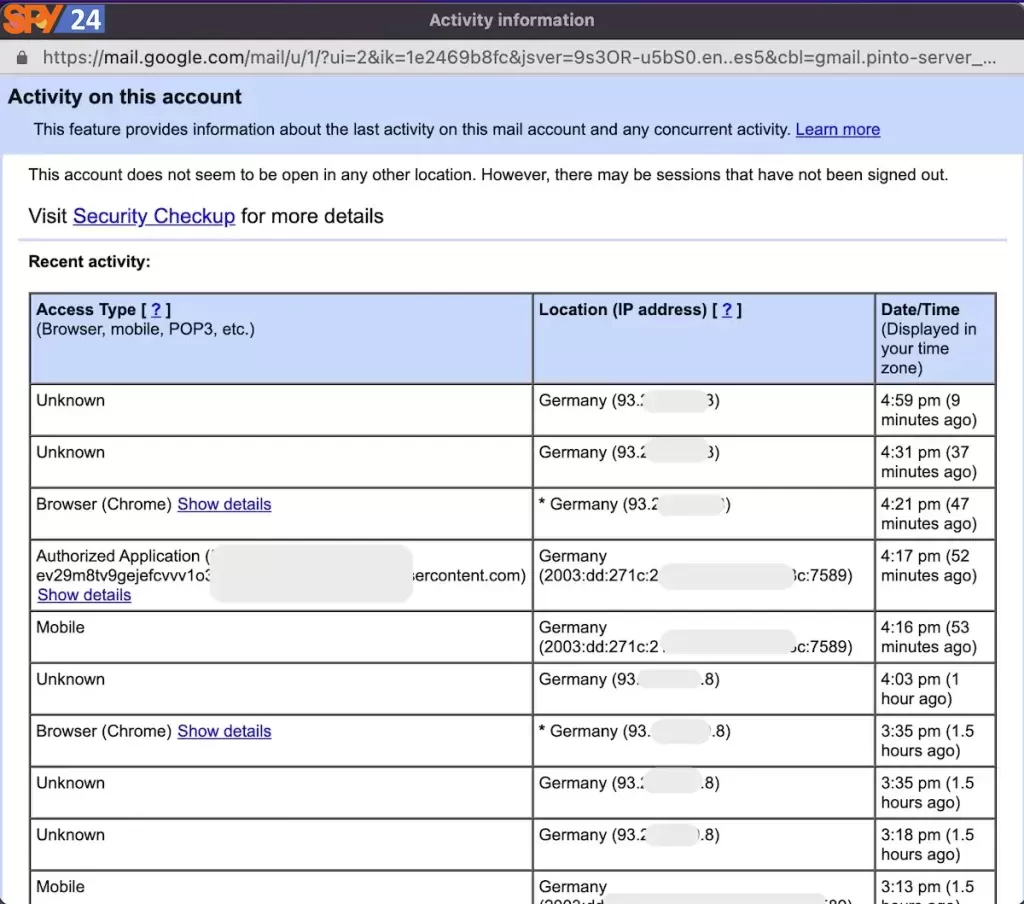
Task: Click the lock icon in the address bar
Action: (22, 57)
